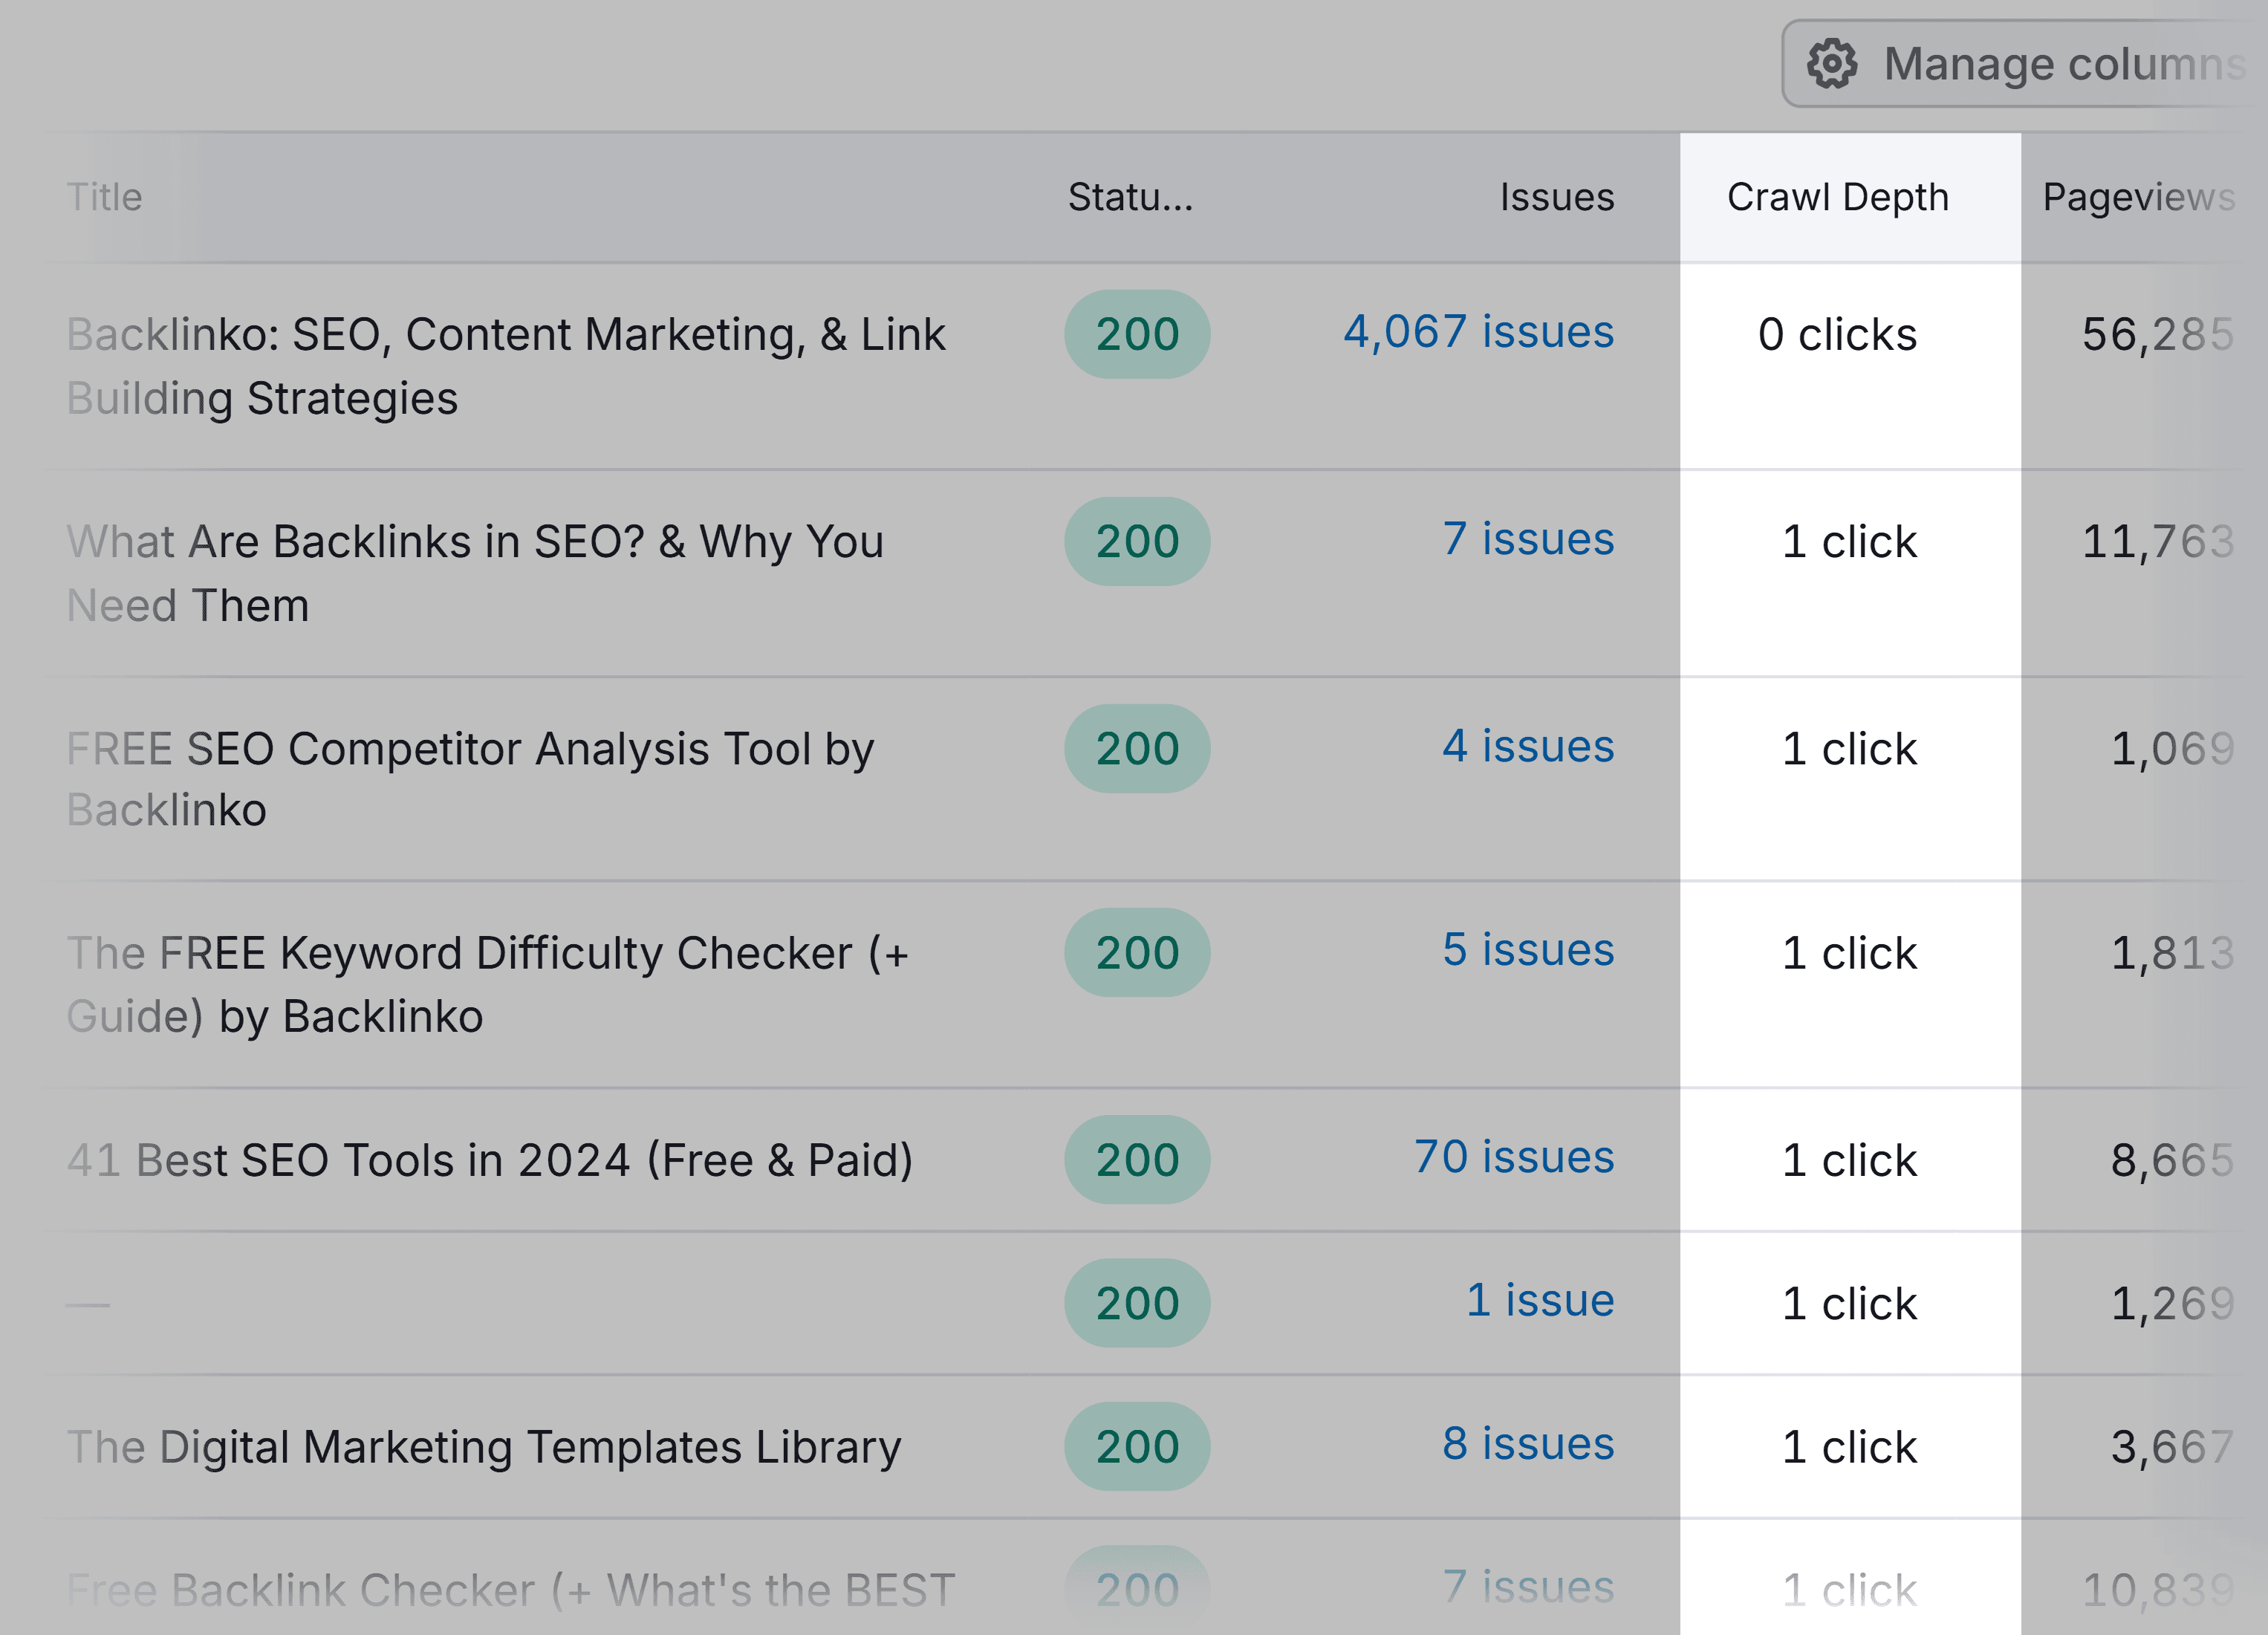Screen dimensions: 2268x1635
Task: Open the Manage columns button
Action: [2025, 64]
